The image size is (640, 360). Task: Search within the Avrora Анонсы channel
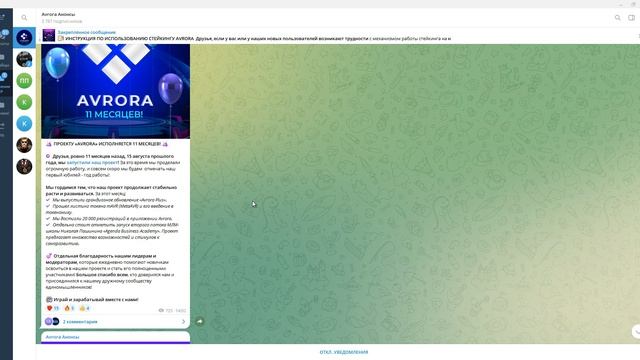(x=618, y=18)
